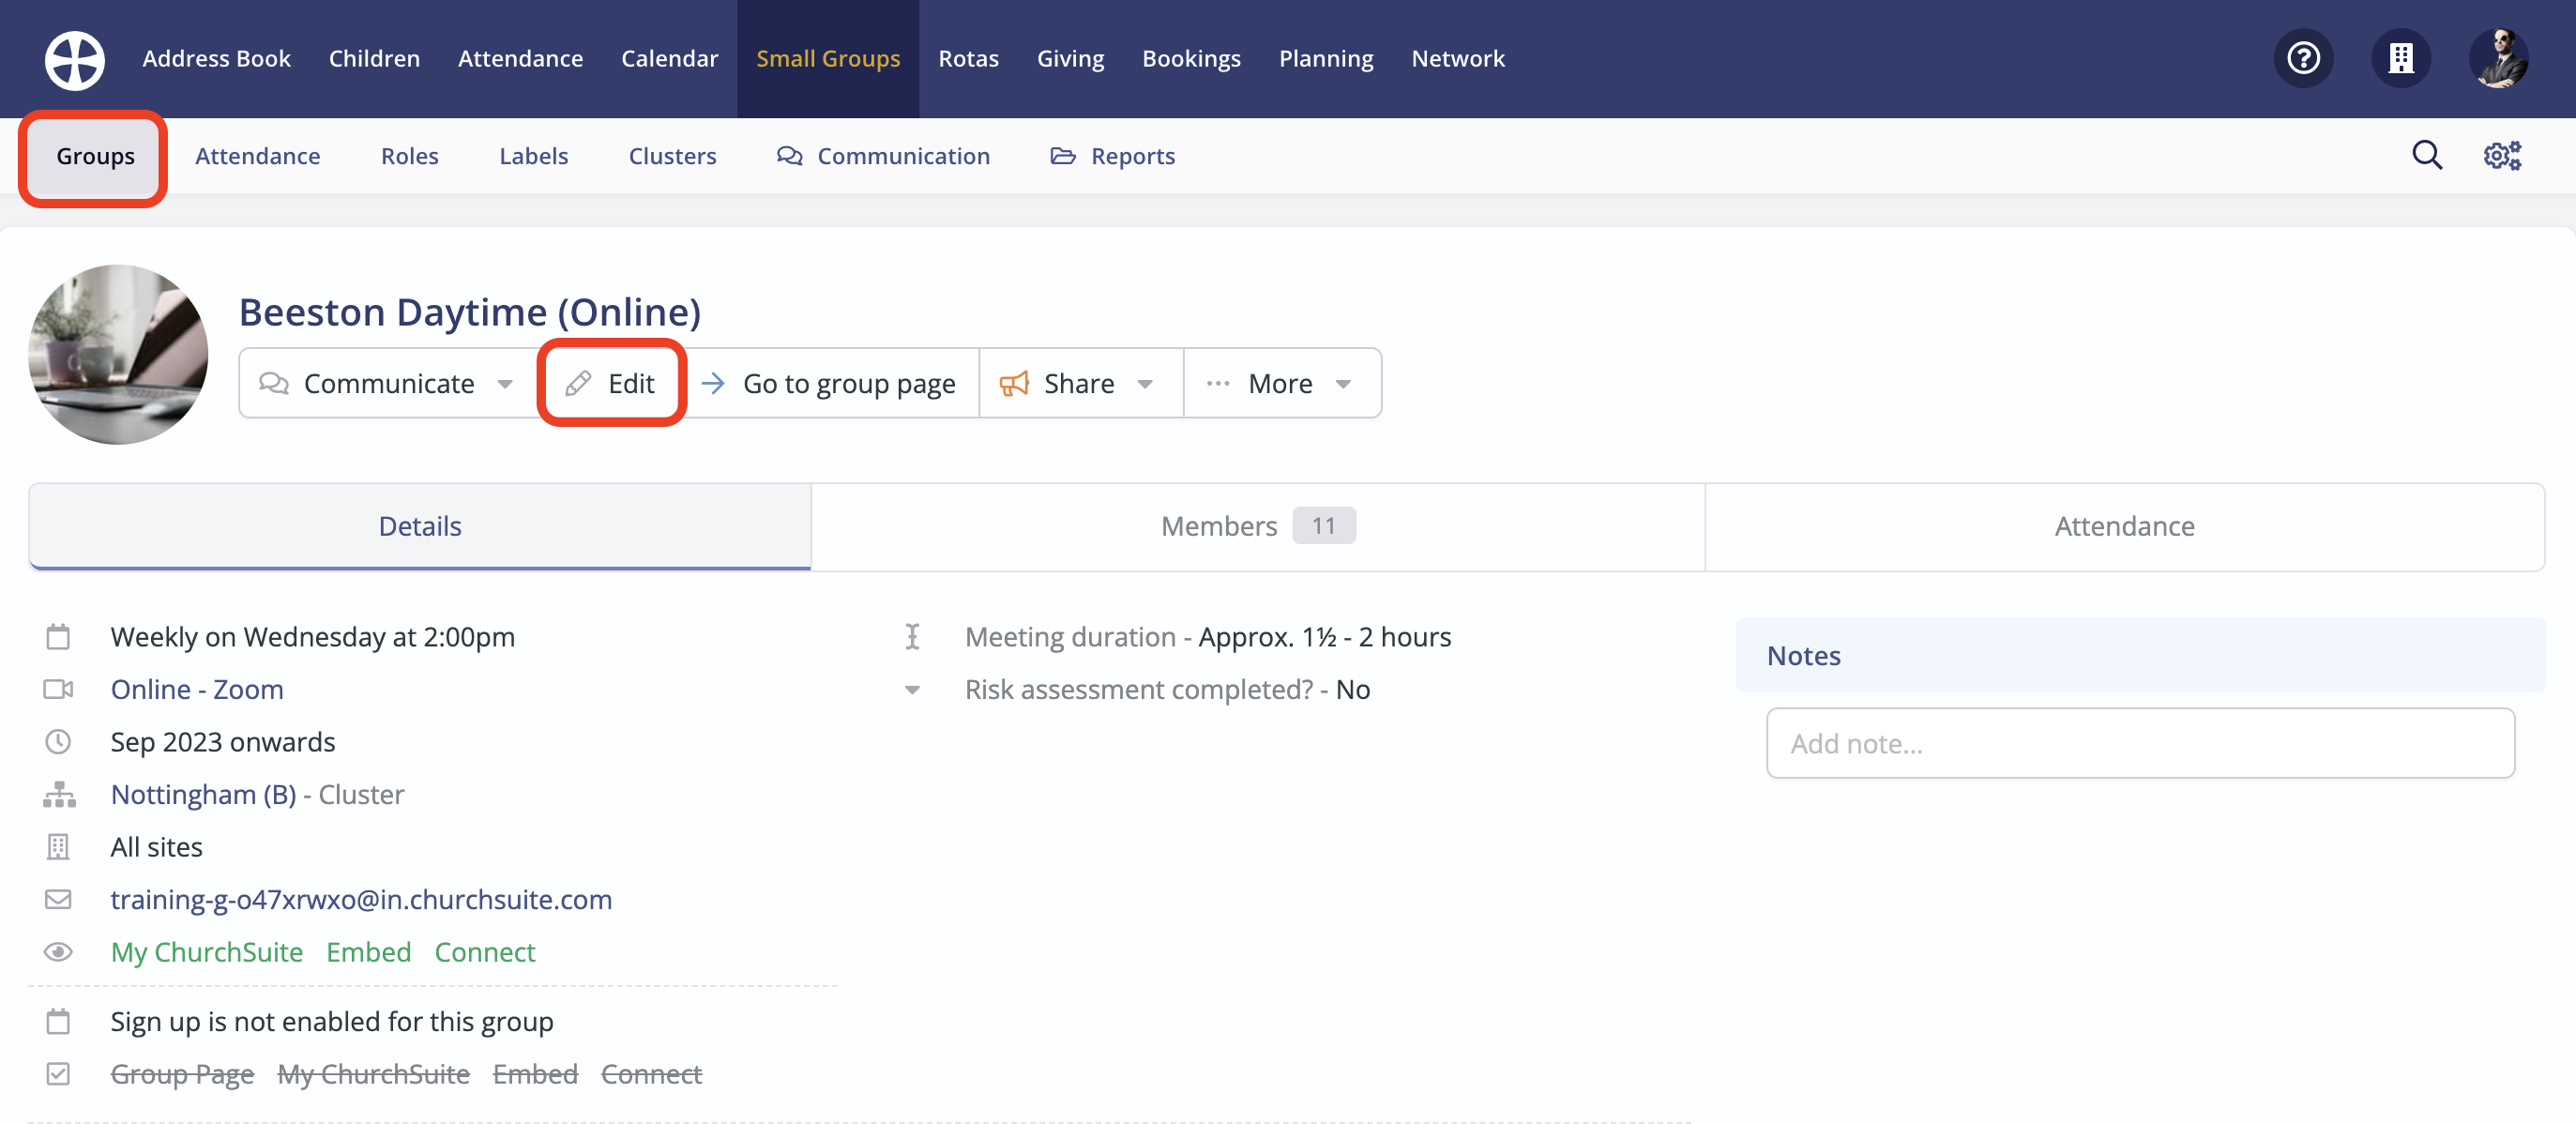Open search in the Small Groups module
Image resolution: width=2576 pixels, height=1124 pixels.
2427,155
